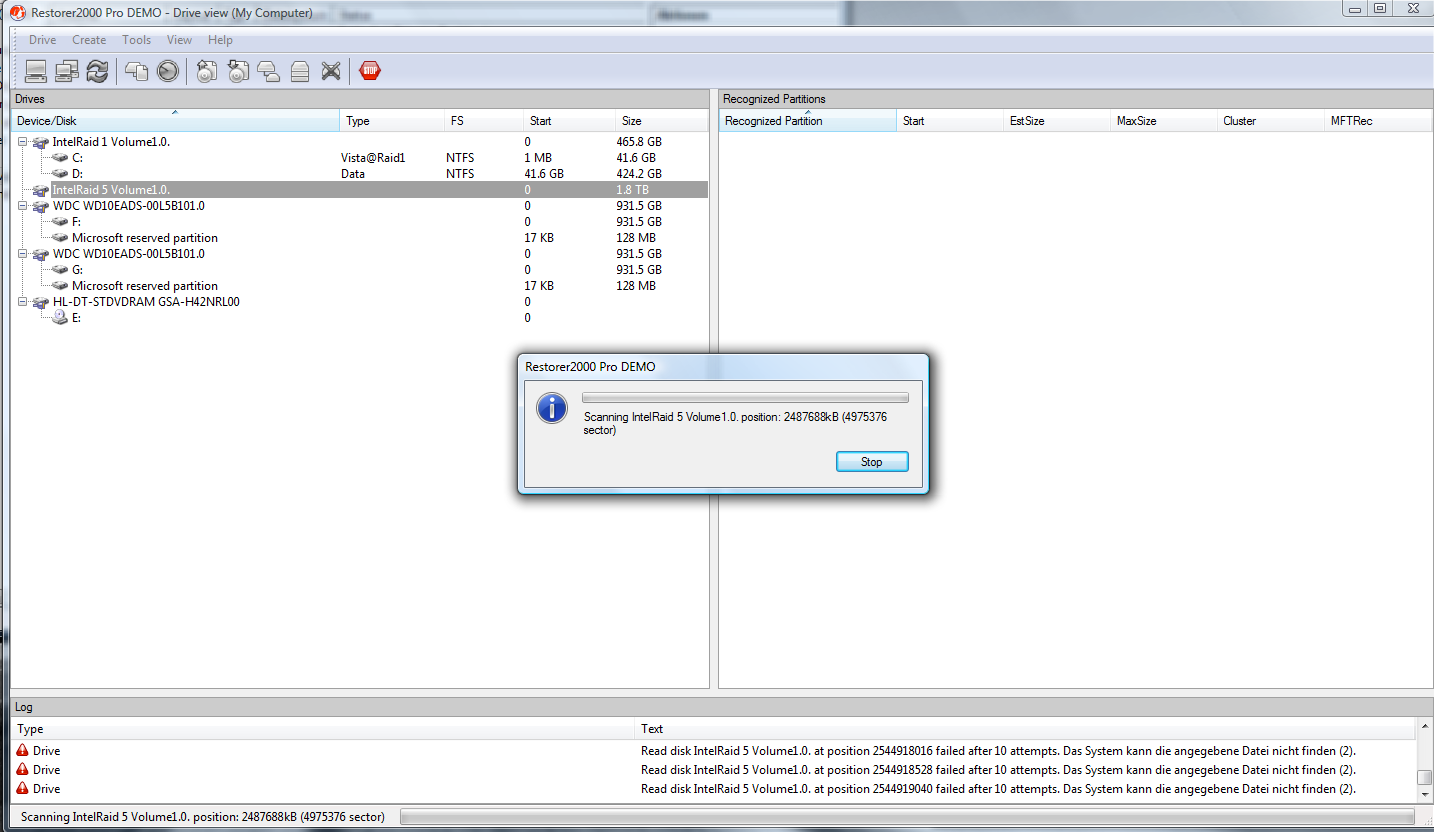
Task: Click the optical disc icon beside E:
Action: tap(60, 318)
